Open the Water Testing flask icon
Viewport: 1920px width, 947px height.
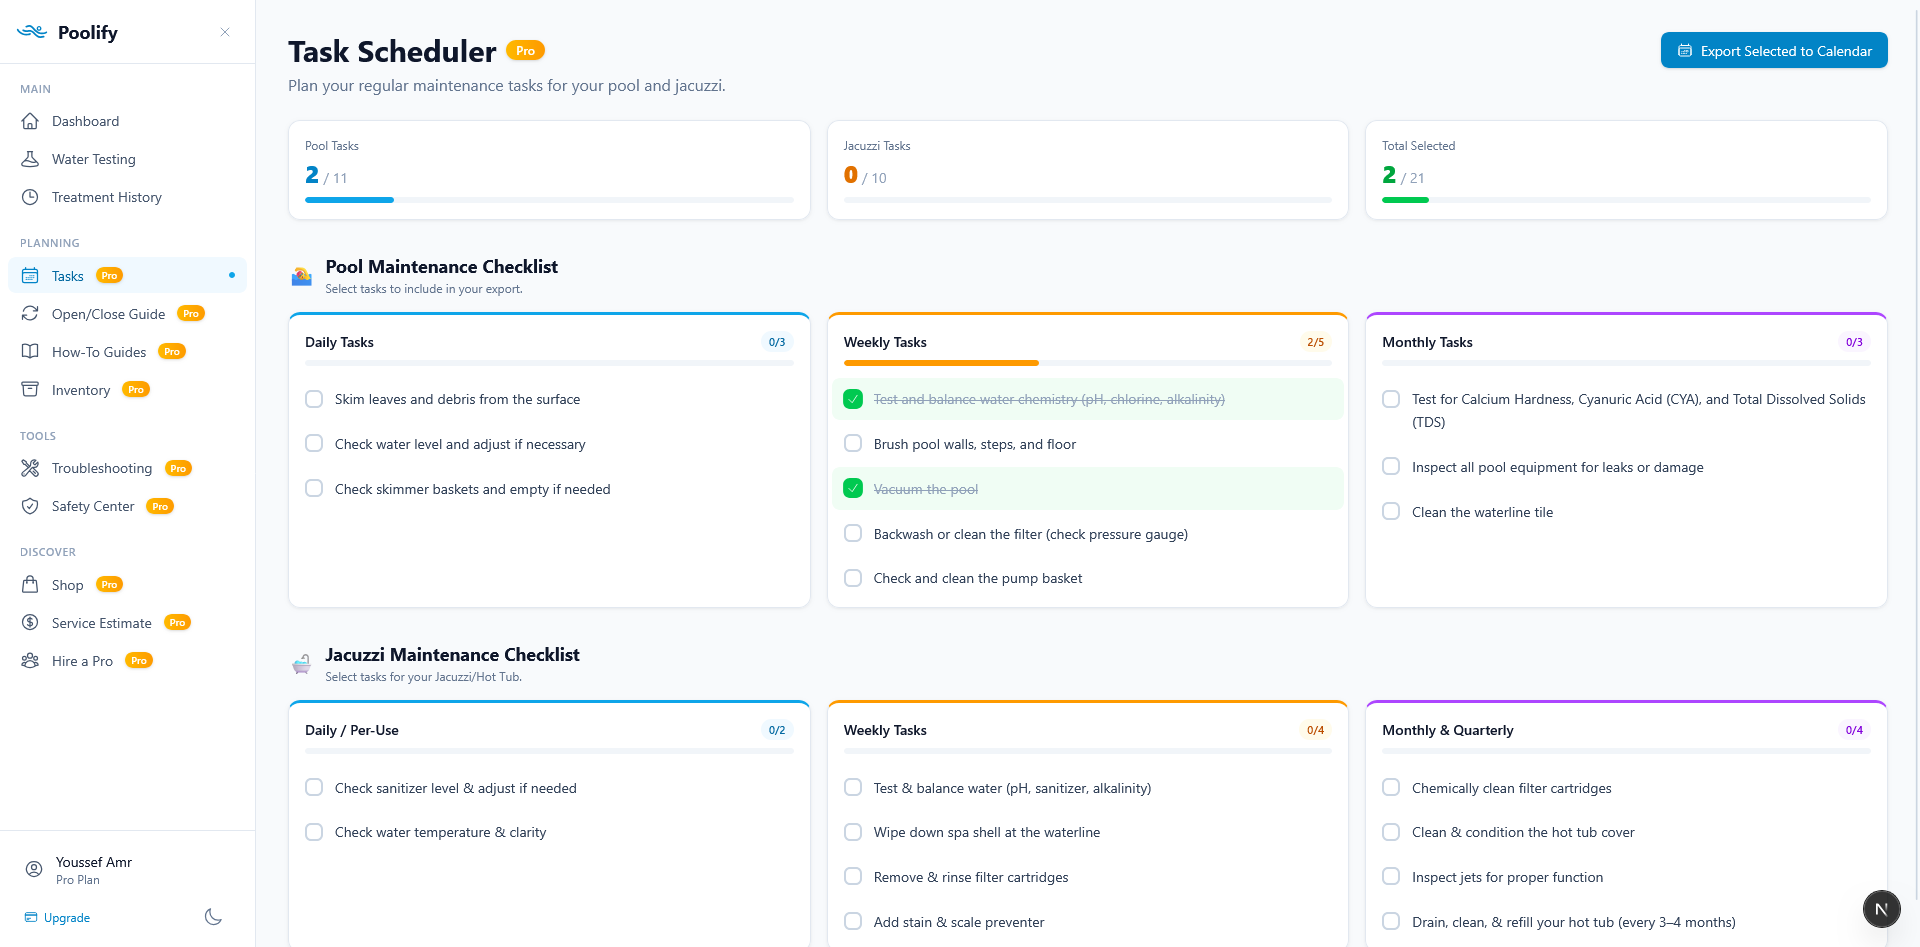point(31,159)
